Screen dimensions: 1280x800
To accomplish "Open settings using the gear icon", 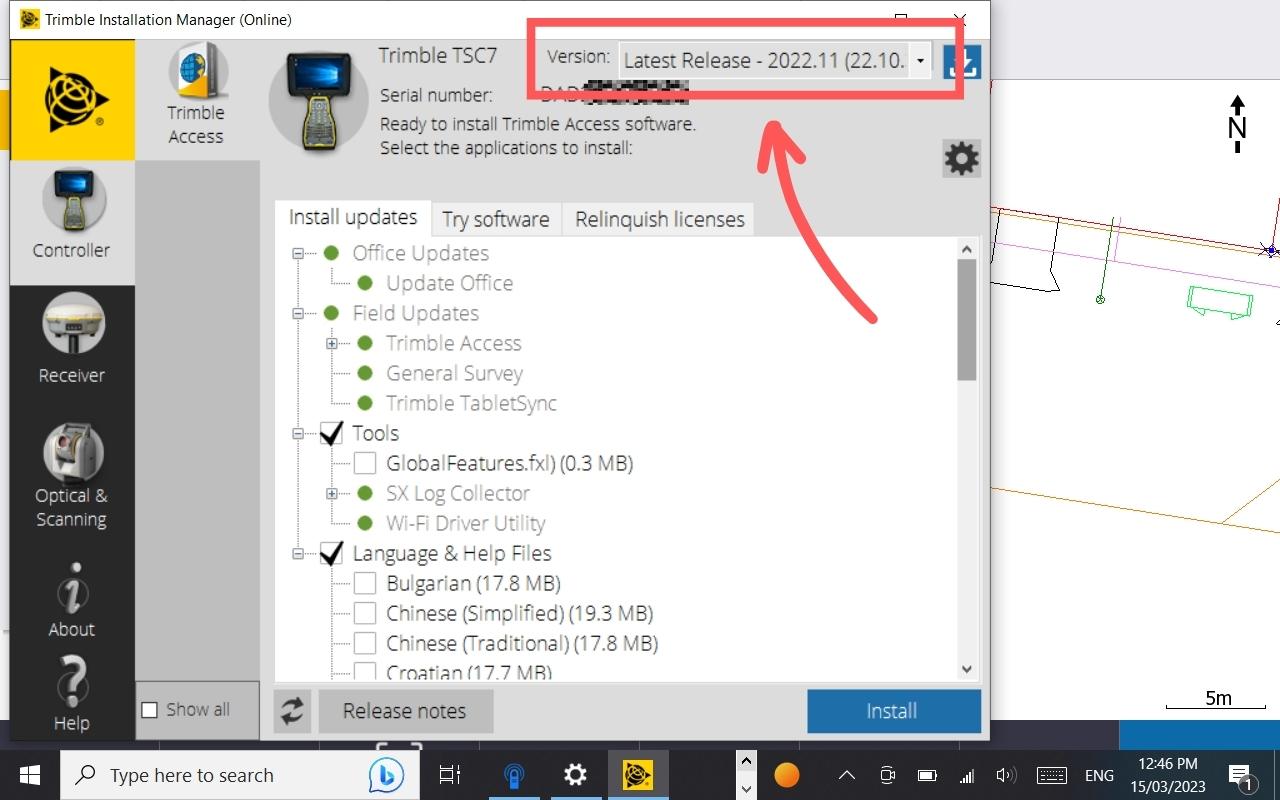I will pos(962,158).
